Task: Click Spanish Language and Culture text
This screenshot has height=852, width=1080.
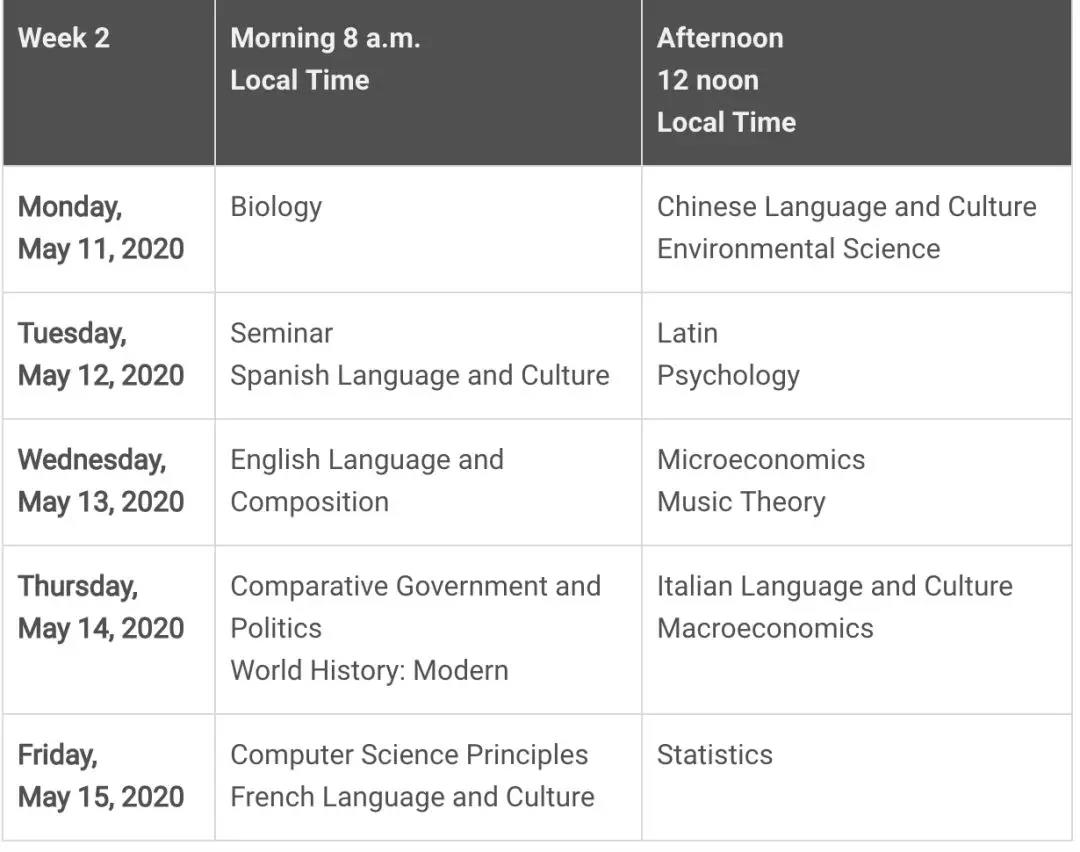Action: coord(419,375)
